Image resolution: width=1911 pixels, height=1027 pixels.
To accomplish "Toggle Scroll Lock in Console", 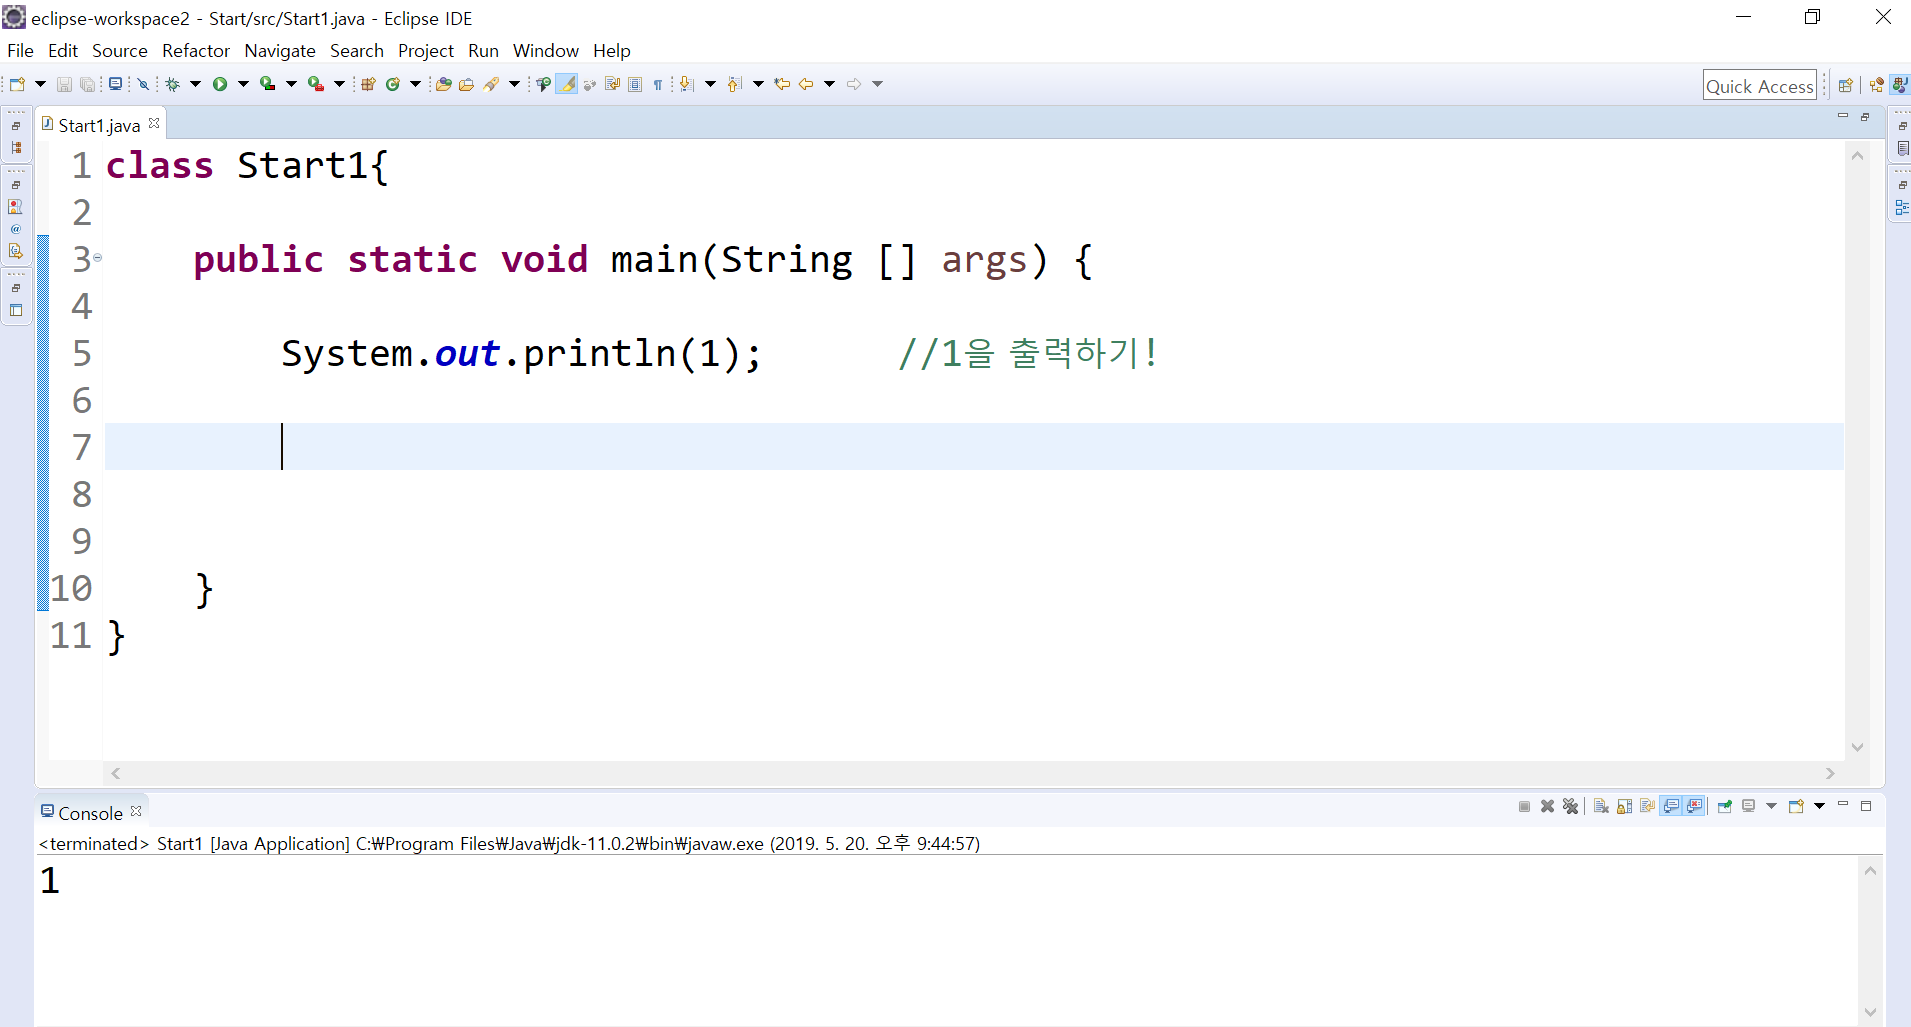I will [1624, 807].
